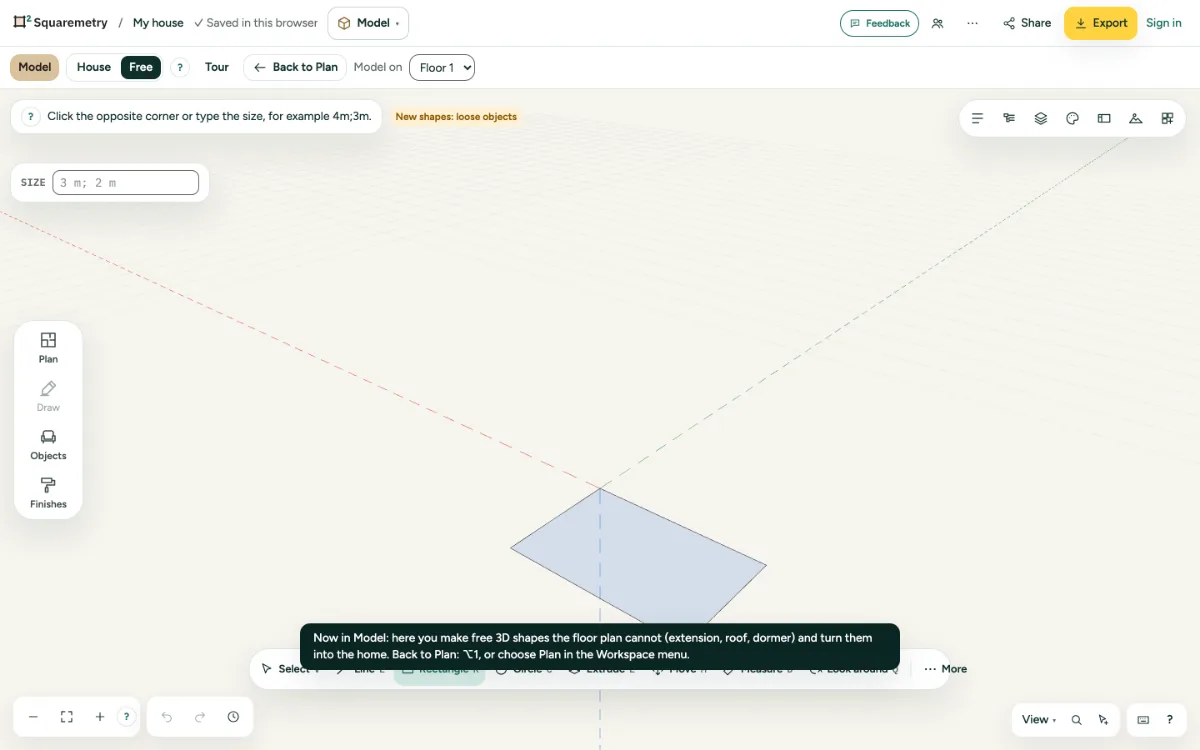The image size is (1200, 750).
Task: Open the Finishes paint roller panel
Action: pos(48,493)
